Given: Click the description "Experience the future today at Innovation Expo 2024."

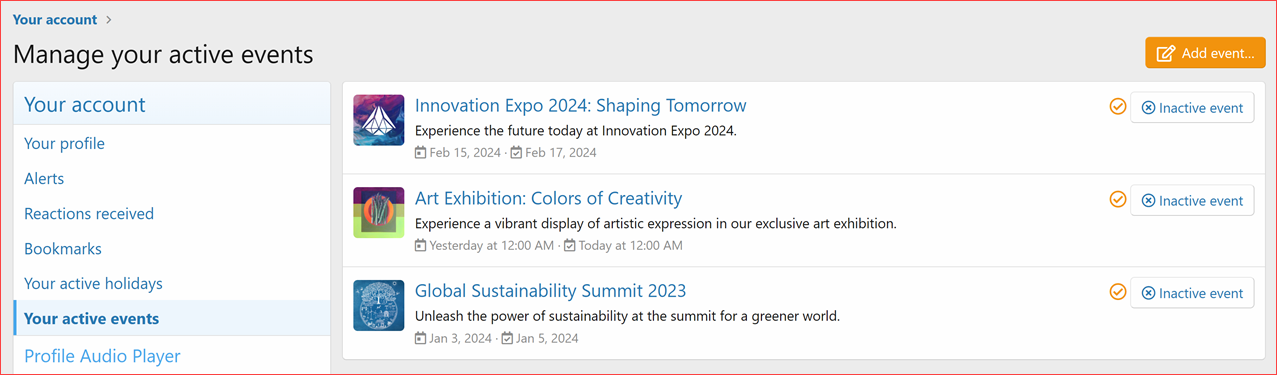Looking at the screenshot, I should tap(576, 130).
